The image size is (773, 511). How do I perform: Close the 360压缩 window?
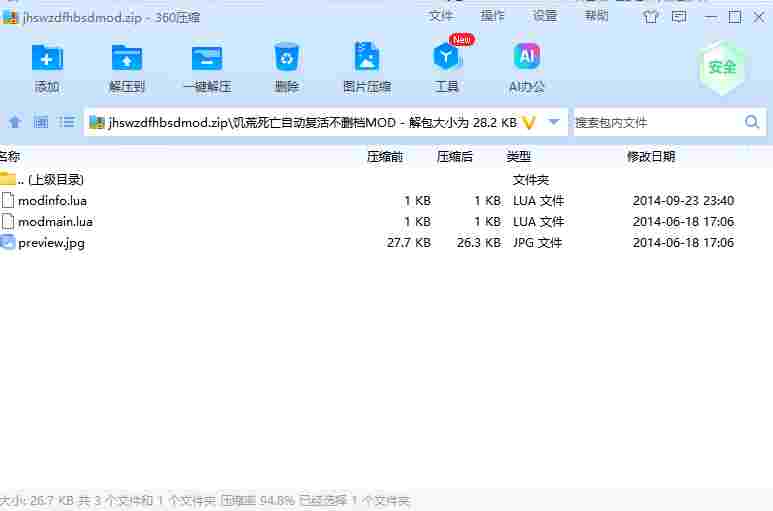click(x=759, y=17)
